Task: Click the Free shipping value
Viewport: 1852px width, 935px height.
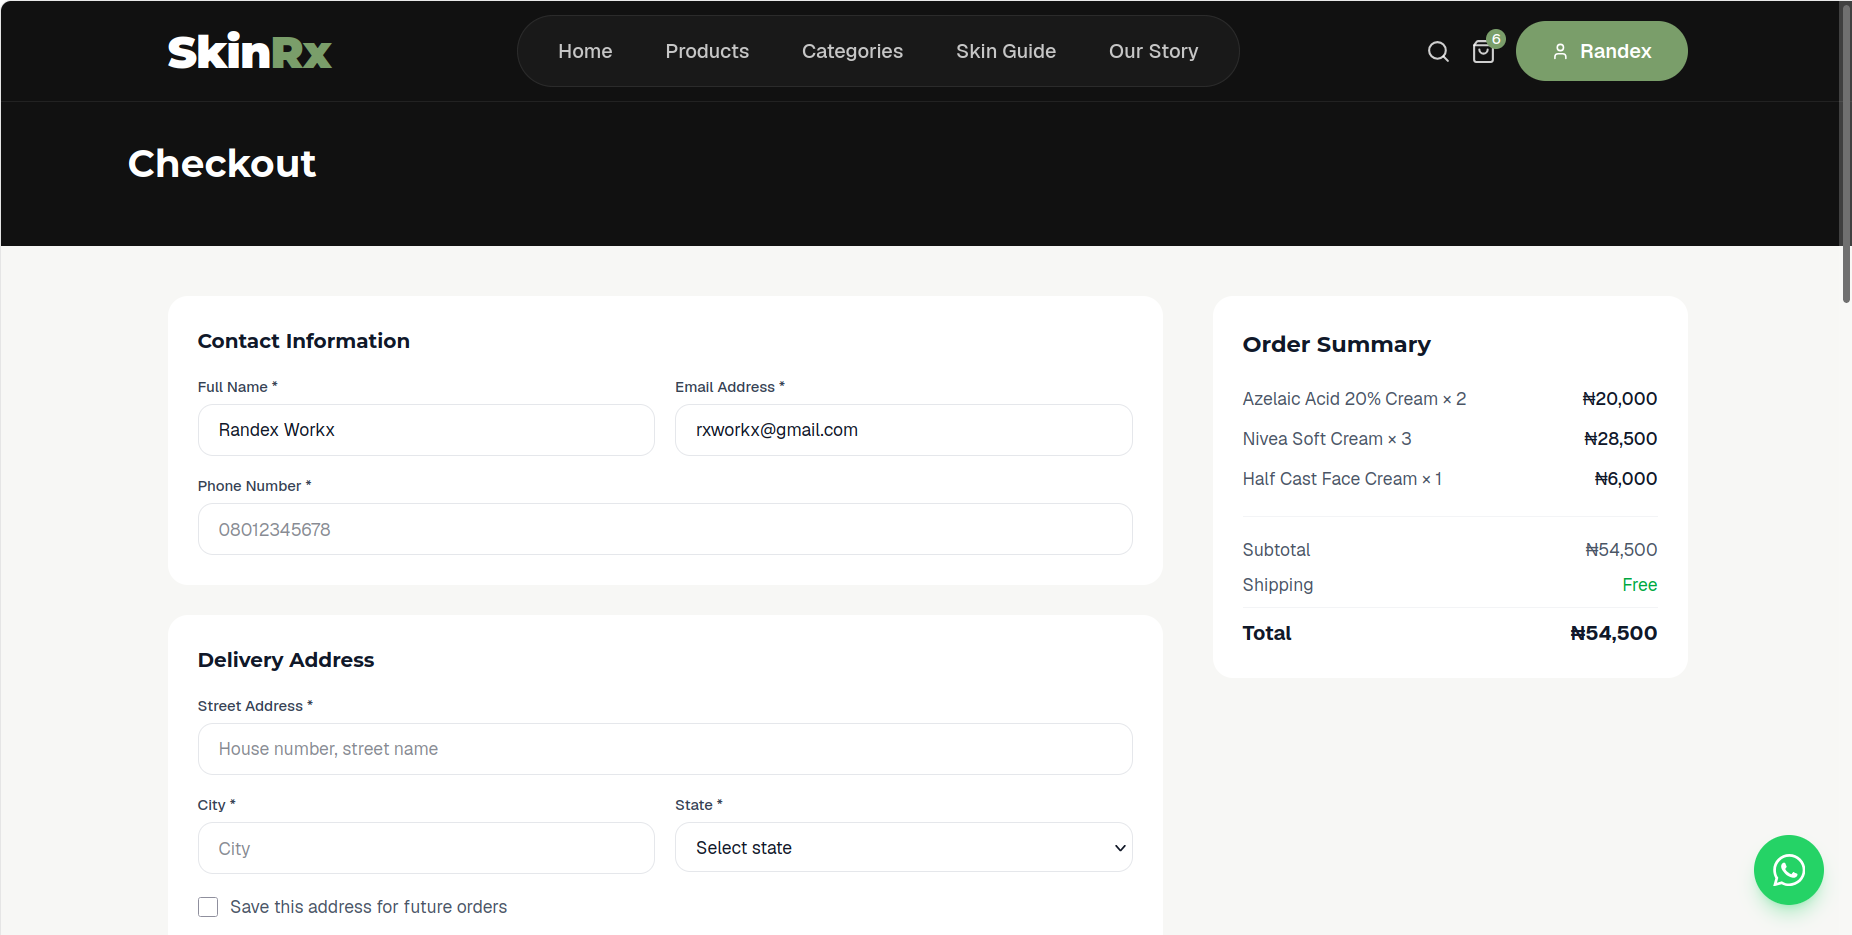Action: coord(1640,585)
